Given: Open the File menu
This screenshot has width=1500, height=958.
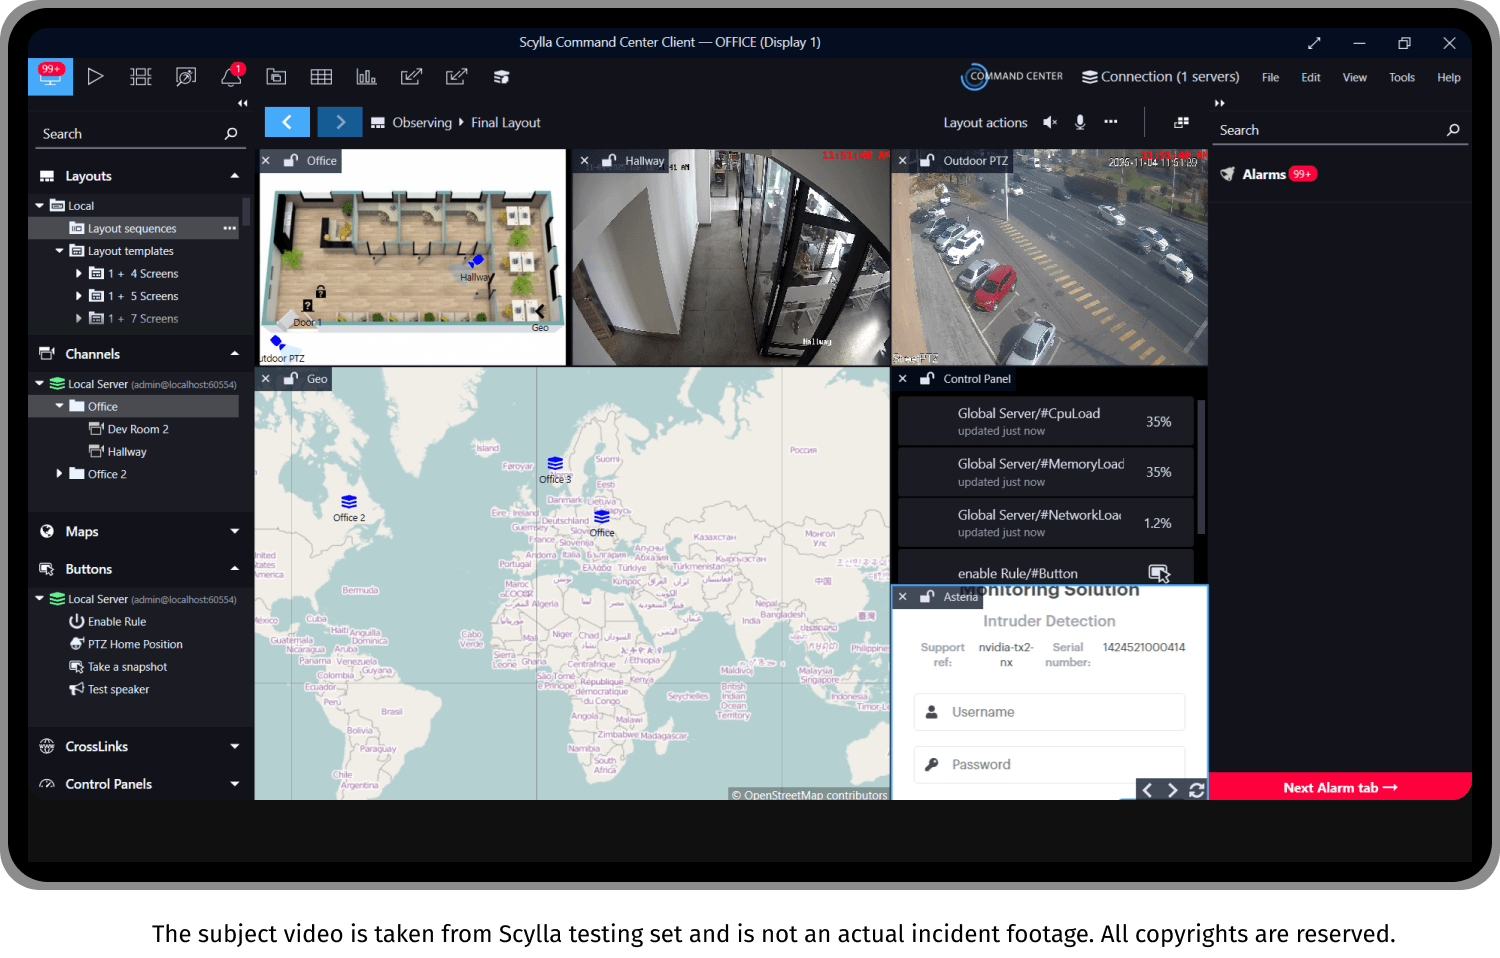Looking at the screenshot, I should (1270, 77).
